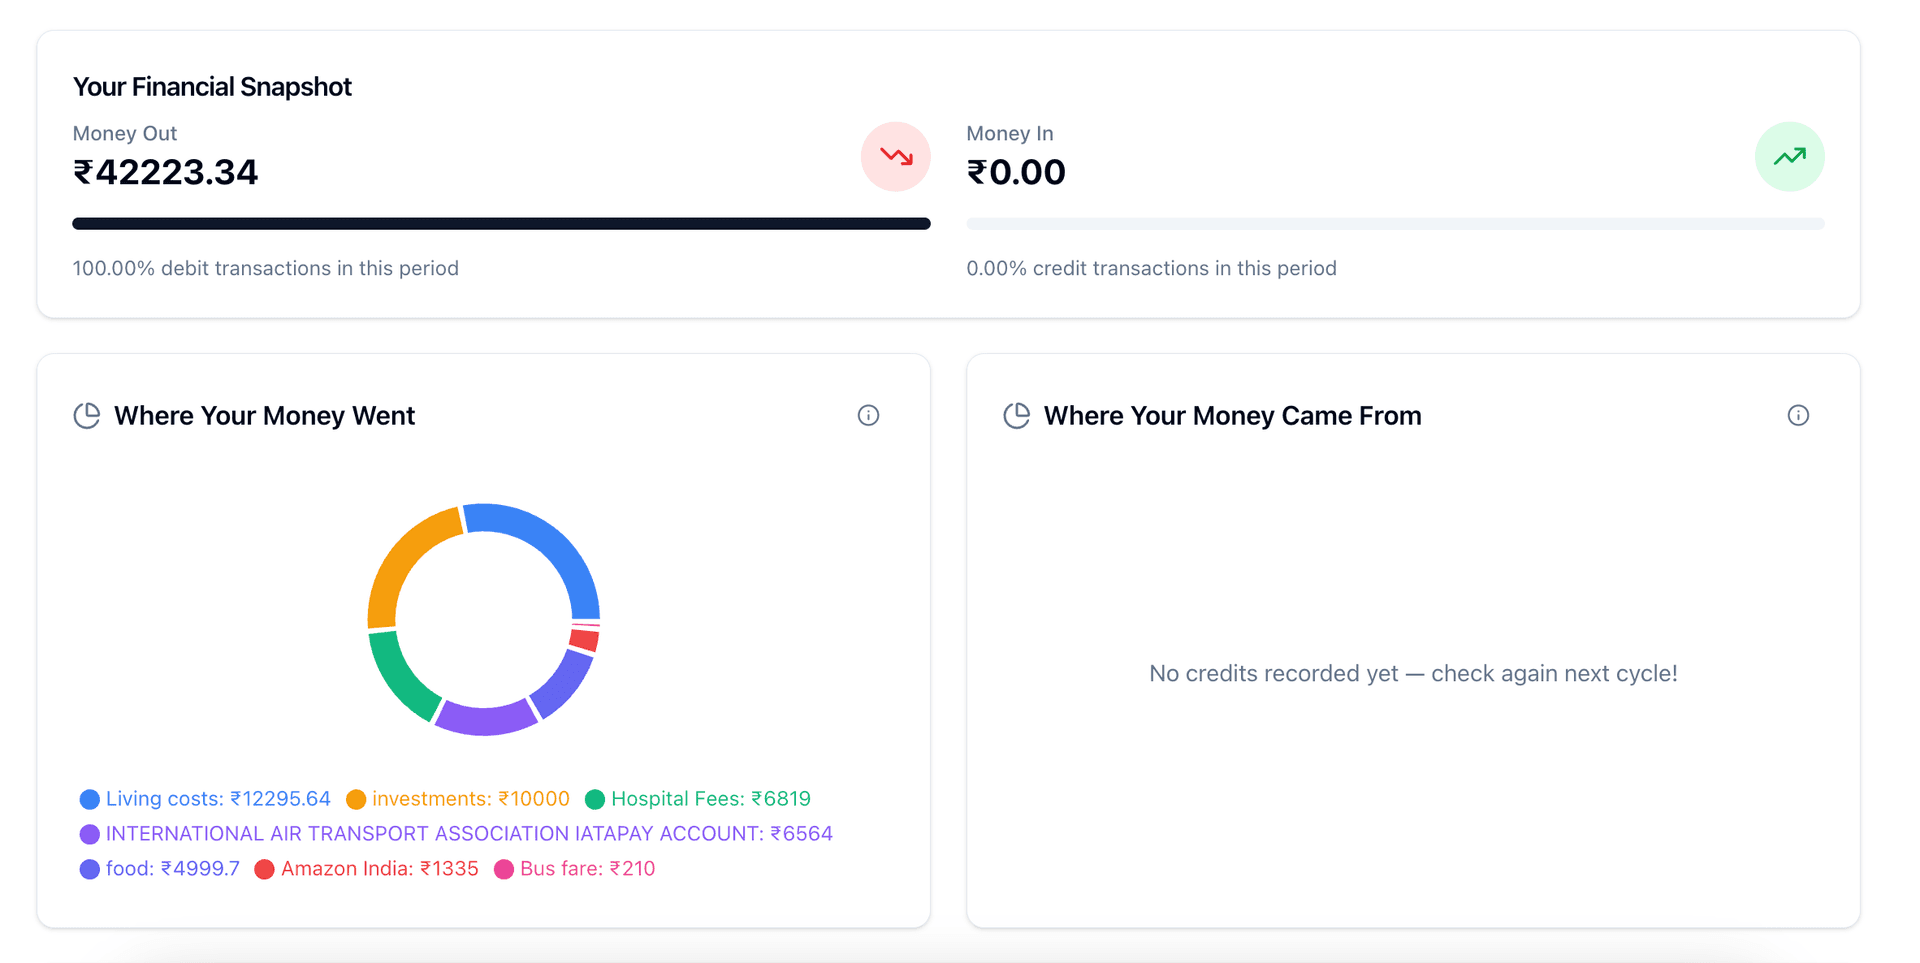Select the food ₹4999.7 legend label
The width and height of the screenshot is (1920, 963).
(x=173, y=869)
